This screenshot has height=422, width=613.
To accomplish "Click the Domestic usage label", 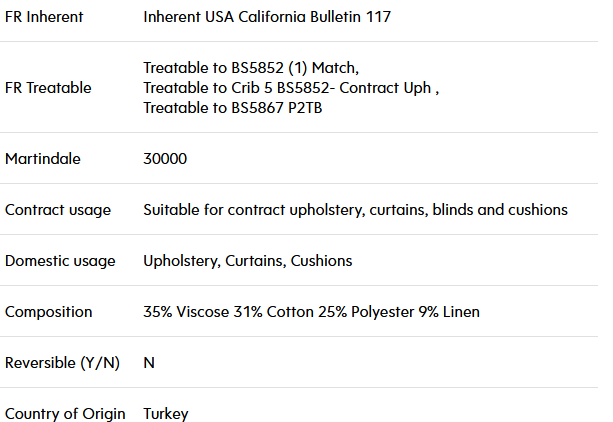I will (60, 261).
